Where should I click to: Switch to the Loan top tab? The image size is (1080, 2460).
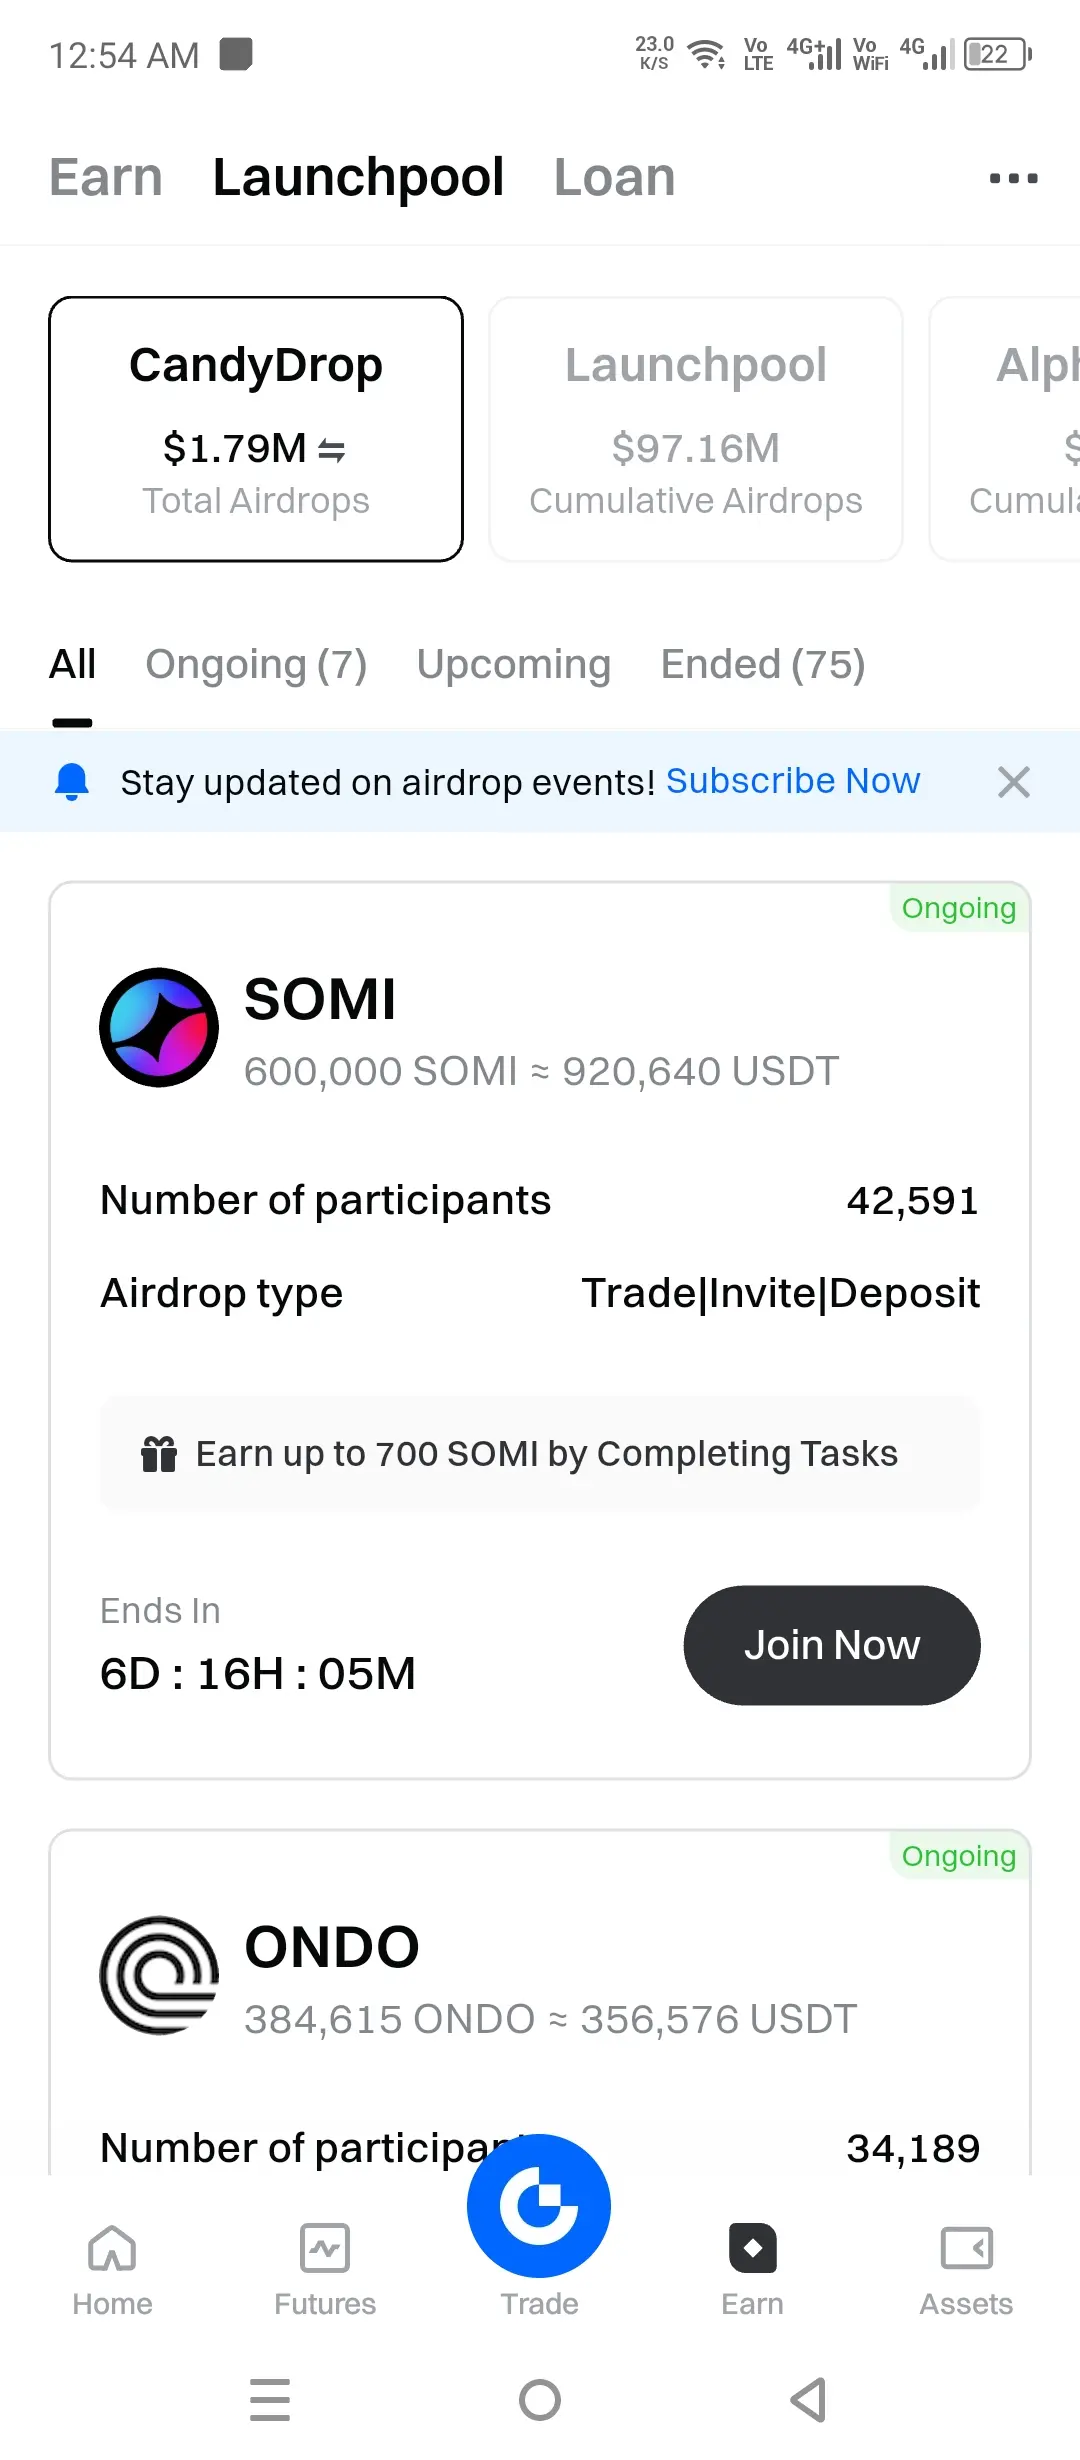(x=615, y=178)
